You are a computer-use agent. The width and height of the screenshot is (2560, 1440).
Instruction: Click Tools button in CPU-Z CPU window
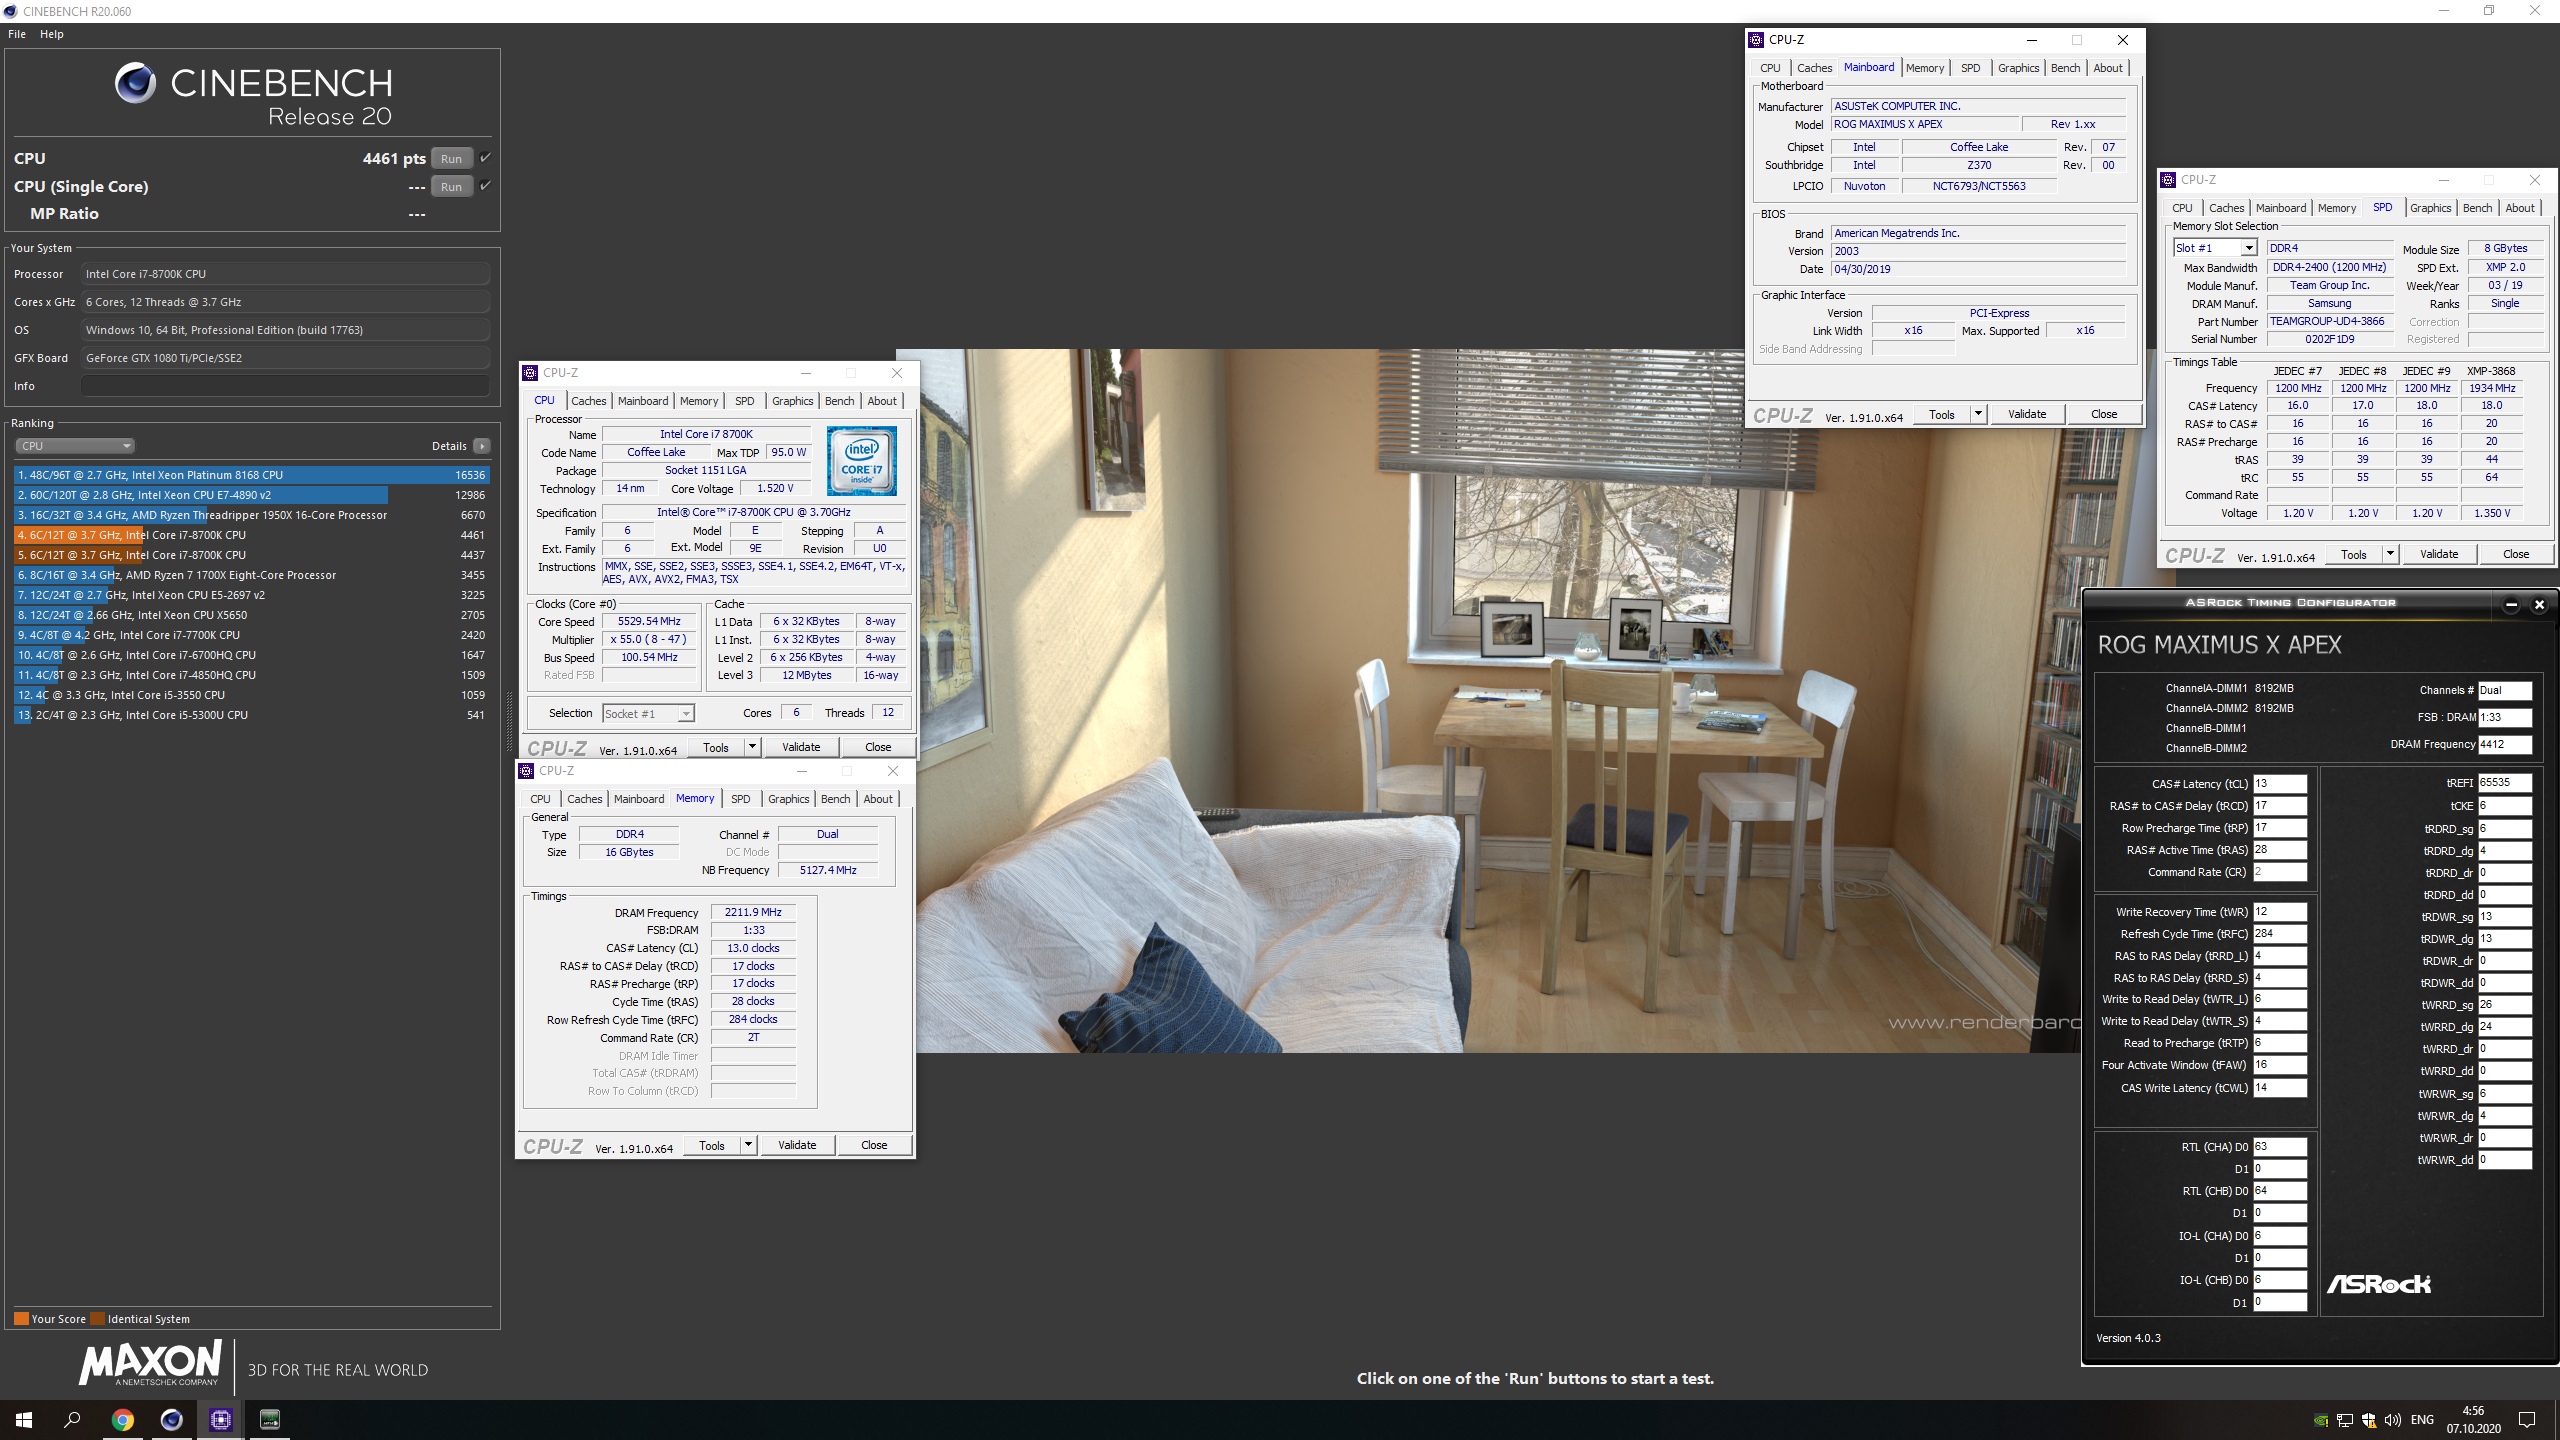716,747
